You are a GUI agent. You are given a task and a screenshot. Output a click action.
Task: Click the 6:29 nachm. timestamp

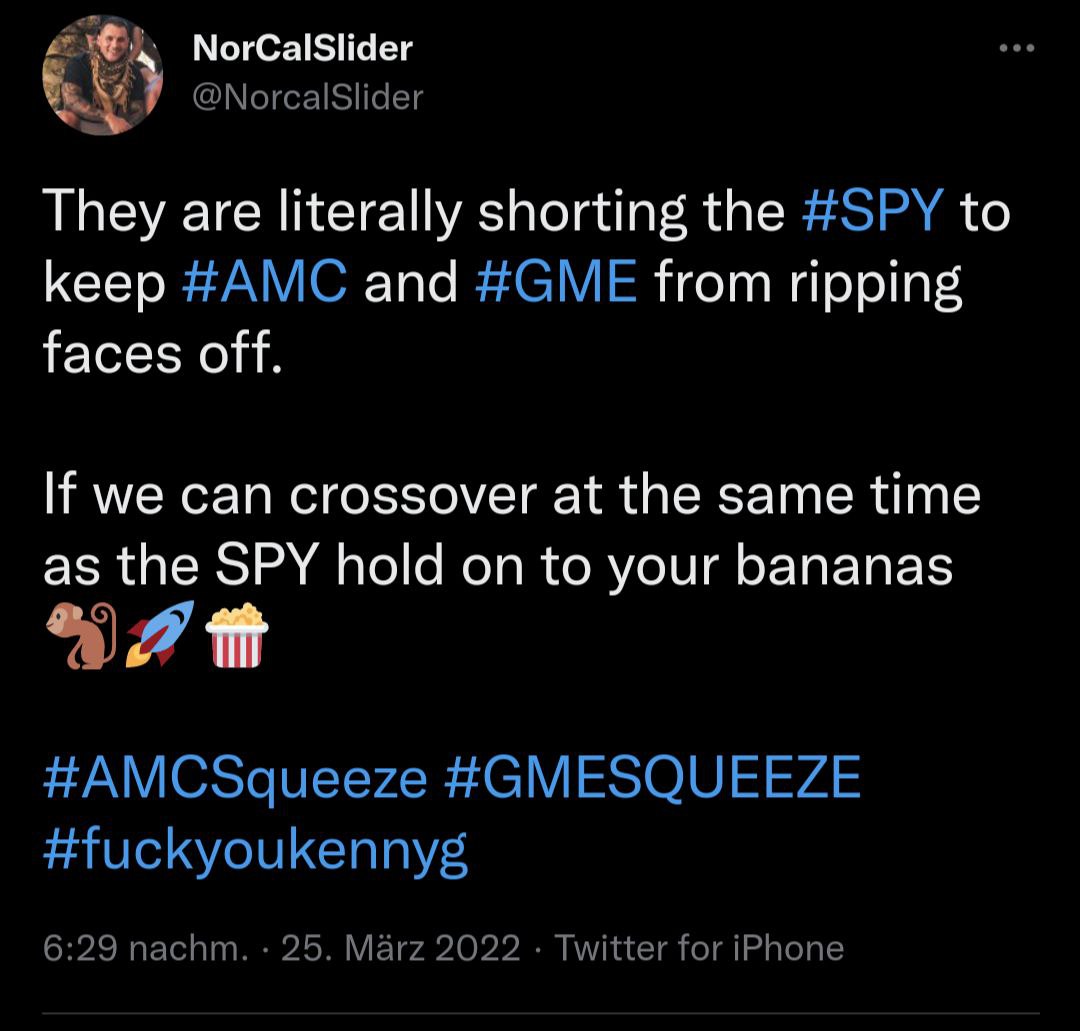click(146, 947)
